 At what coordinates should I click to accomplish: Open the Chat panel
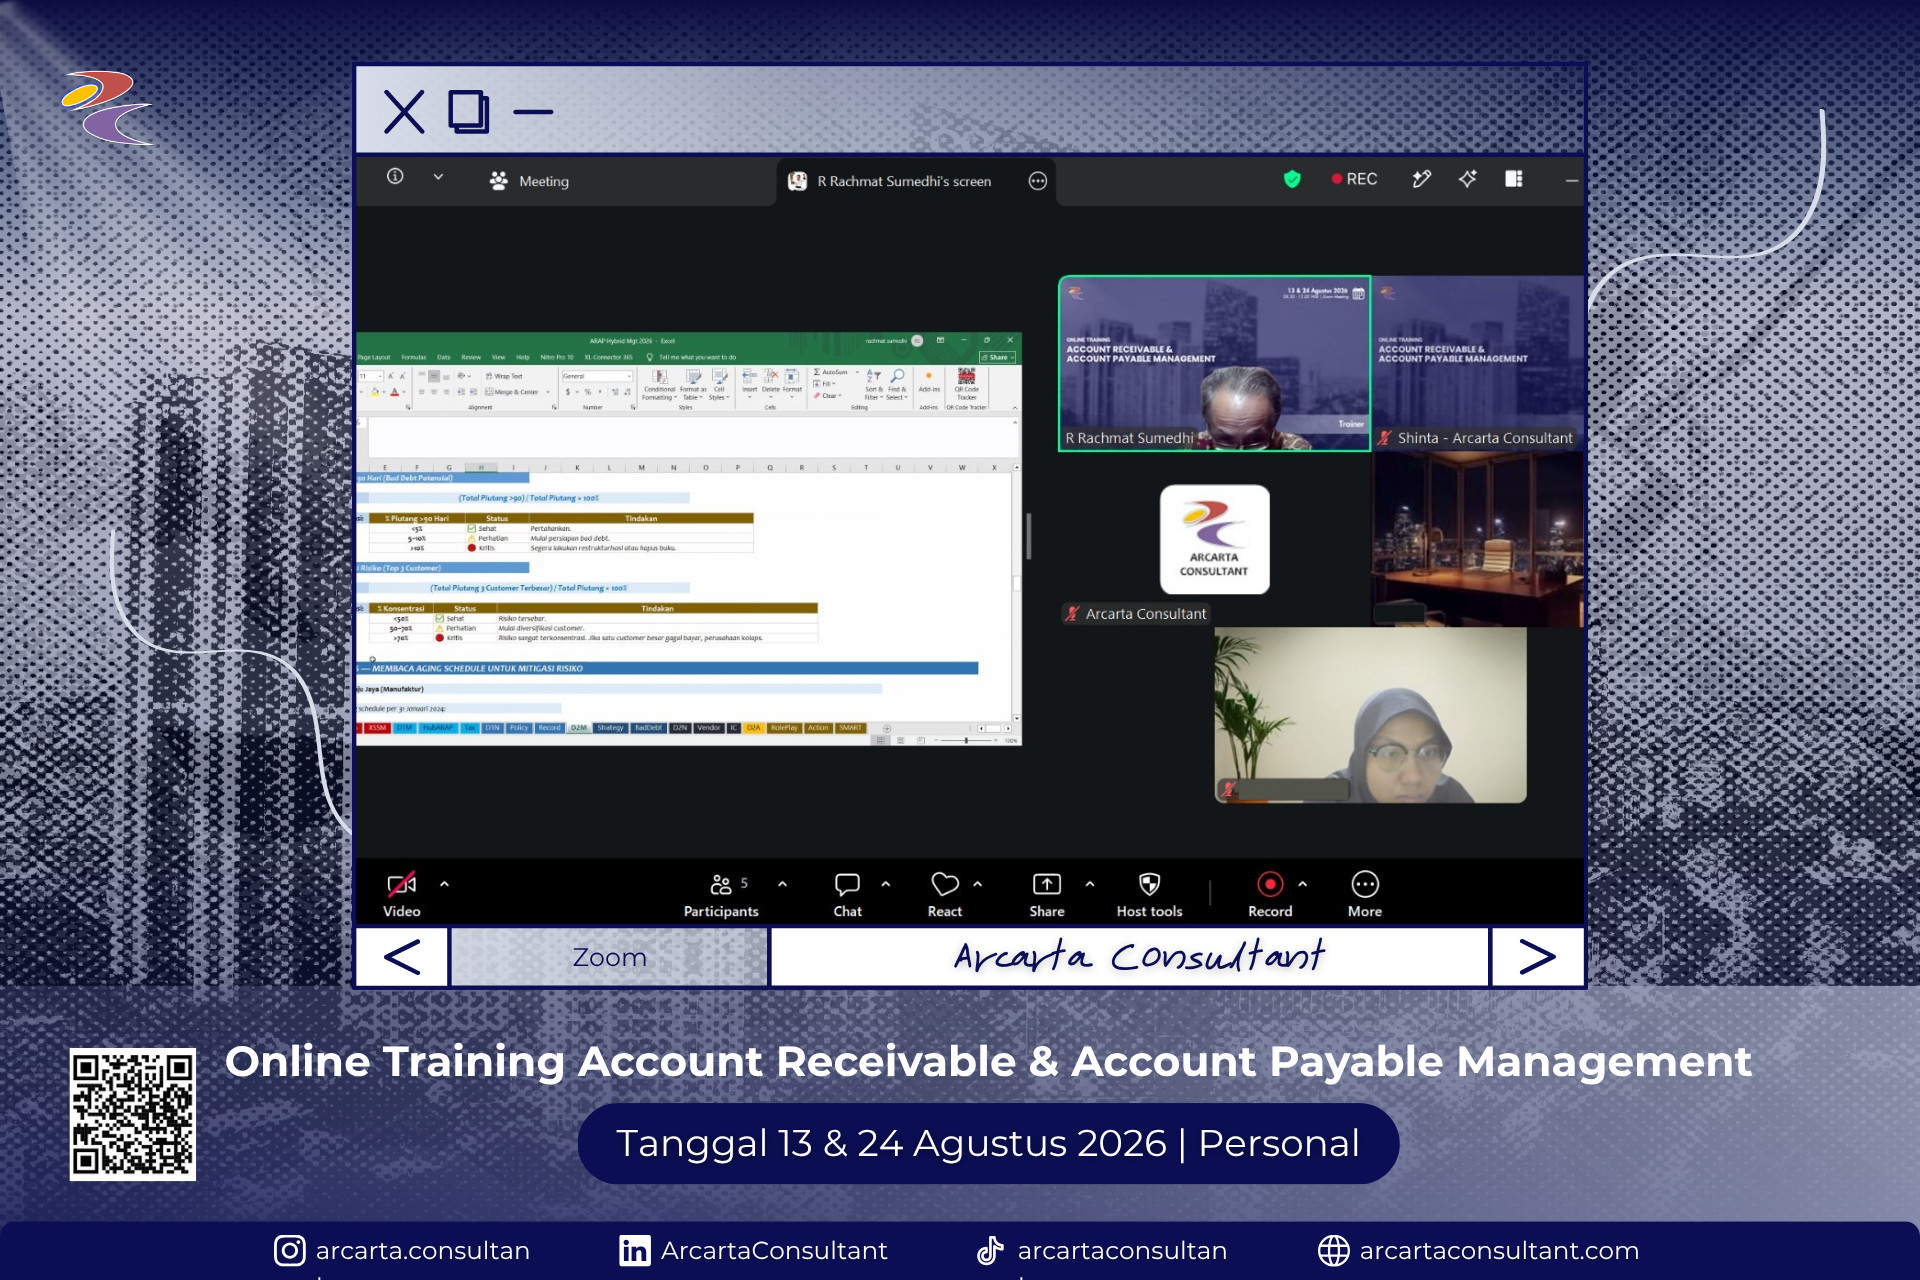click(x=847, y=894)
